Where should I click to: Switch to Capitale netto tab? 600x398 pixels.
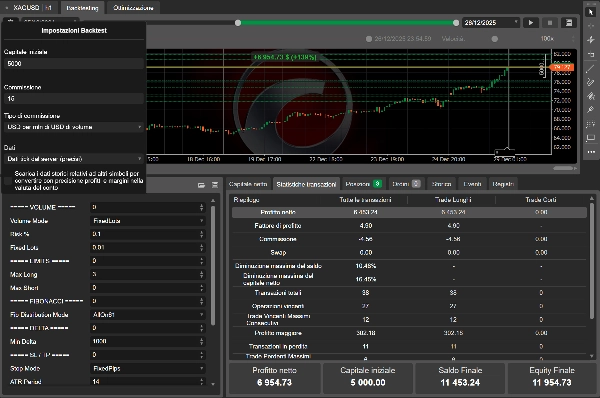(x=248, y=184)
